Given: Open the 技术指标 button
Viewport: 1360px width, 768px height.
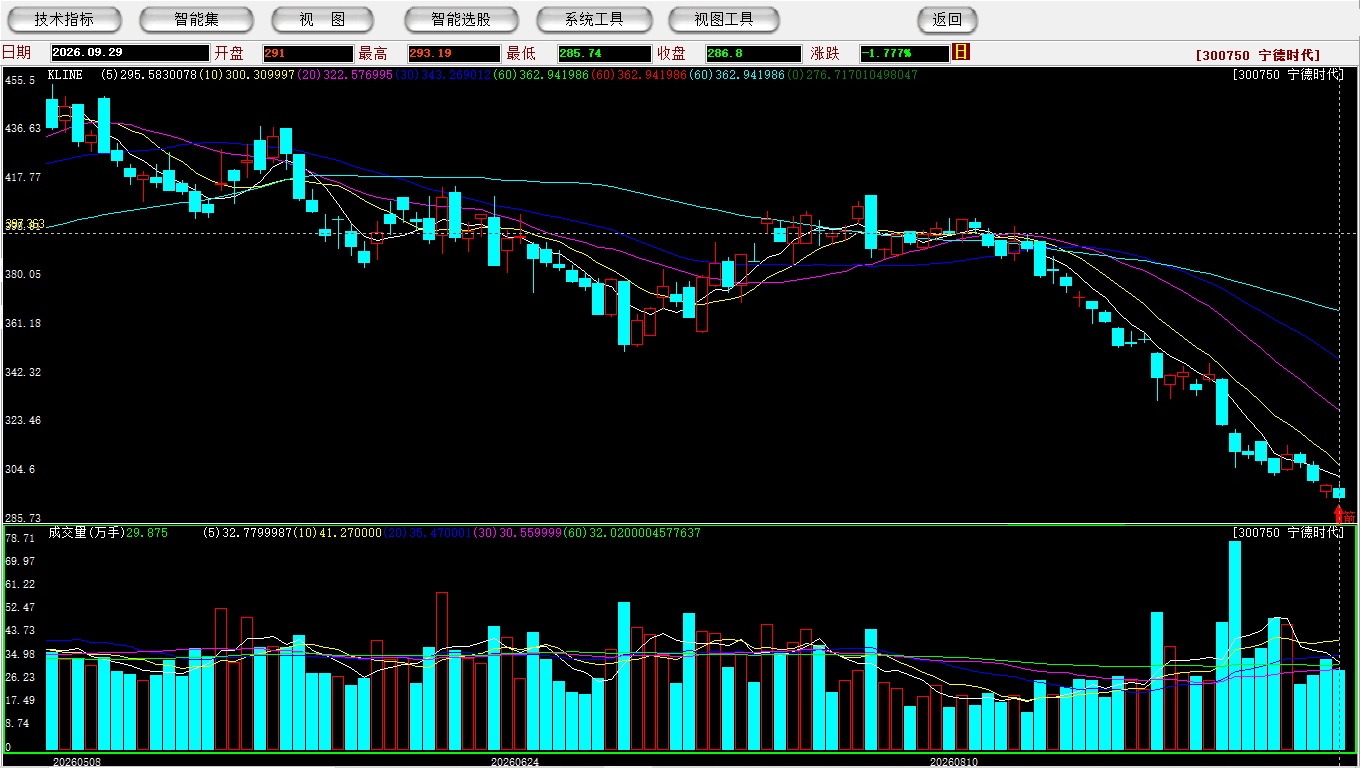Looking at the screenshot, I should (64, 19).
